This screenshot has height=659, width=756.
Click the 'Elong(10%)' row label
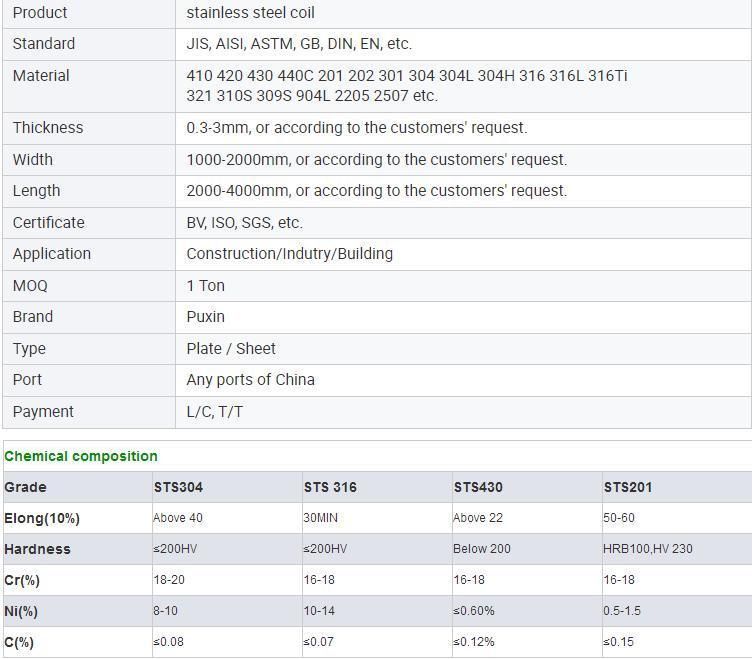coord(42,519)
